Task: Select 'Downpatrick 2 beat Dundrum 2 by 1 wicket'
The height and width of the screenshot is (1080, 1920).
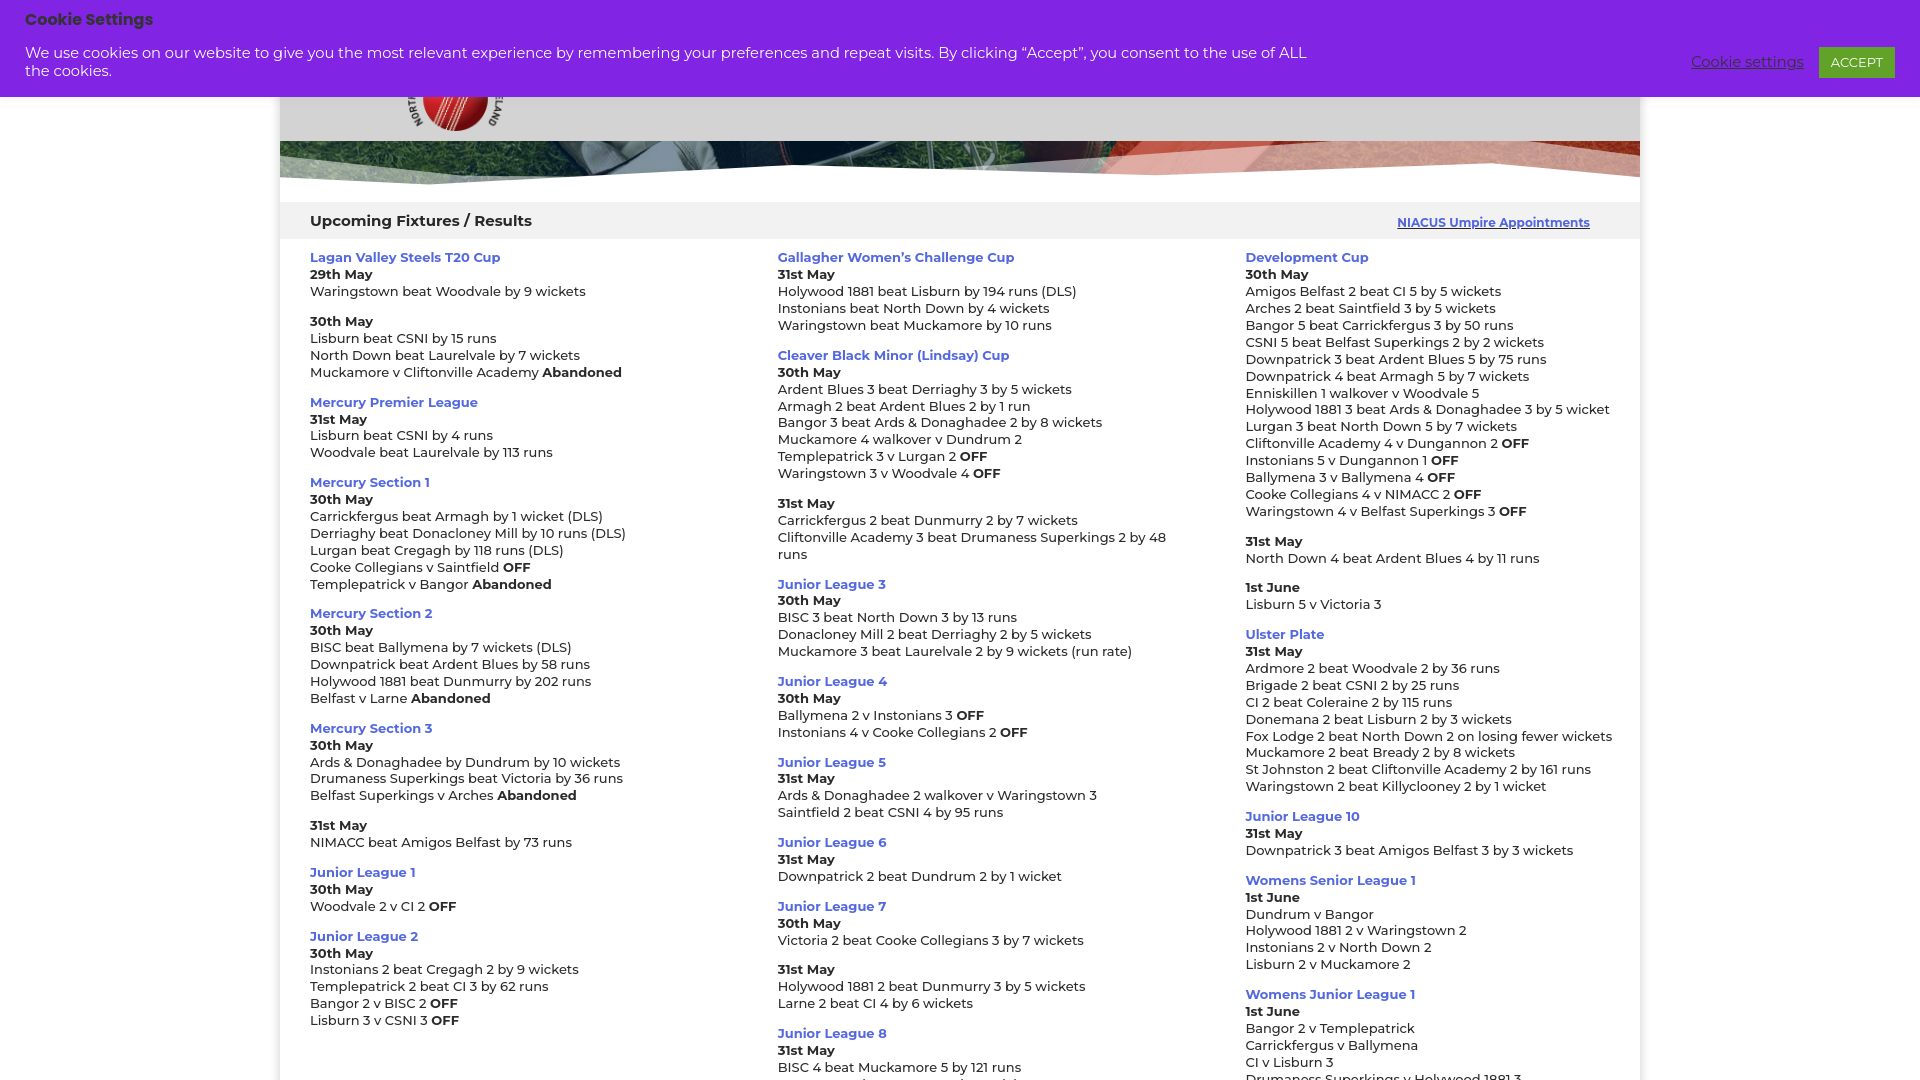Action: point(920,877)
